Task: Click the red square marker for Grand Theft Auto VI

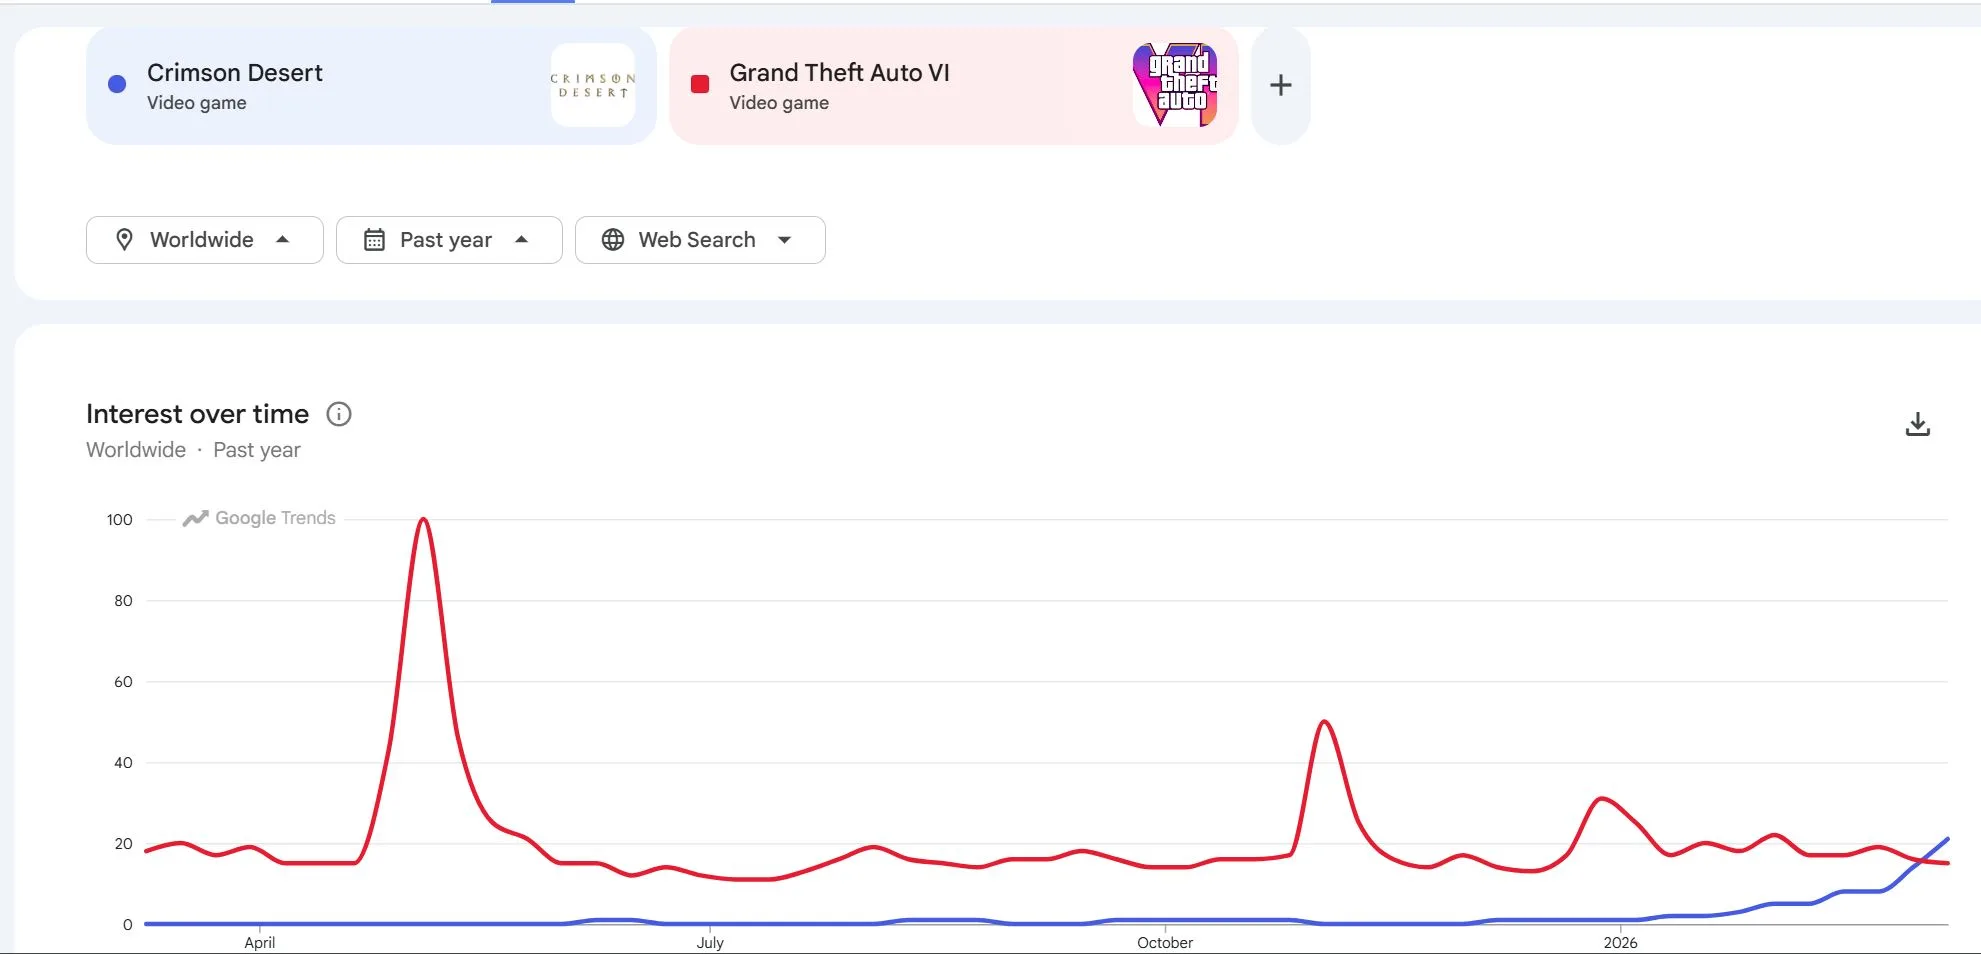Action: (699, 84)
